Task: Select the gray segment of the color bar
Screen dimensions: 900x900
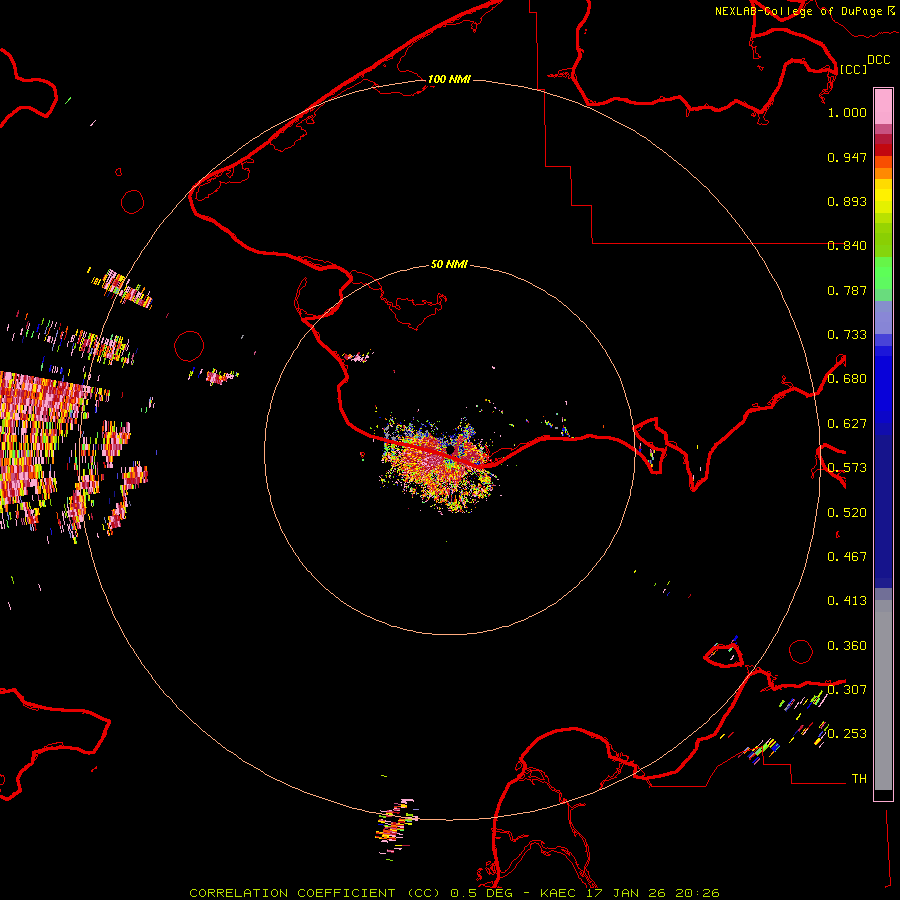Action: [x=883, y=695]
